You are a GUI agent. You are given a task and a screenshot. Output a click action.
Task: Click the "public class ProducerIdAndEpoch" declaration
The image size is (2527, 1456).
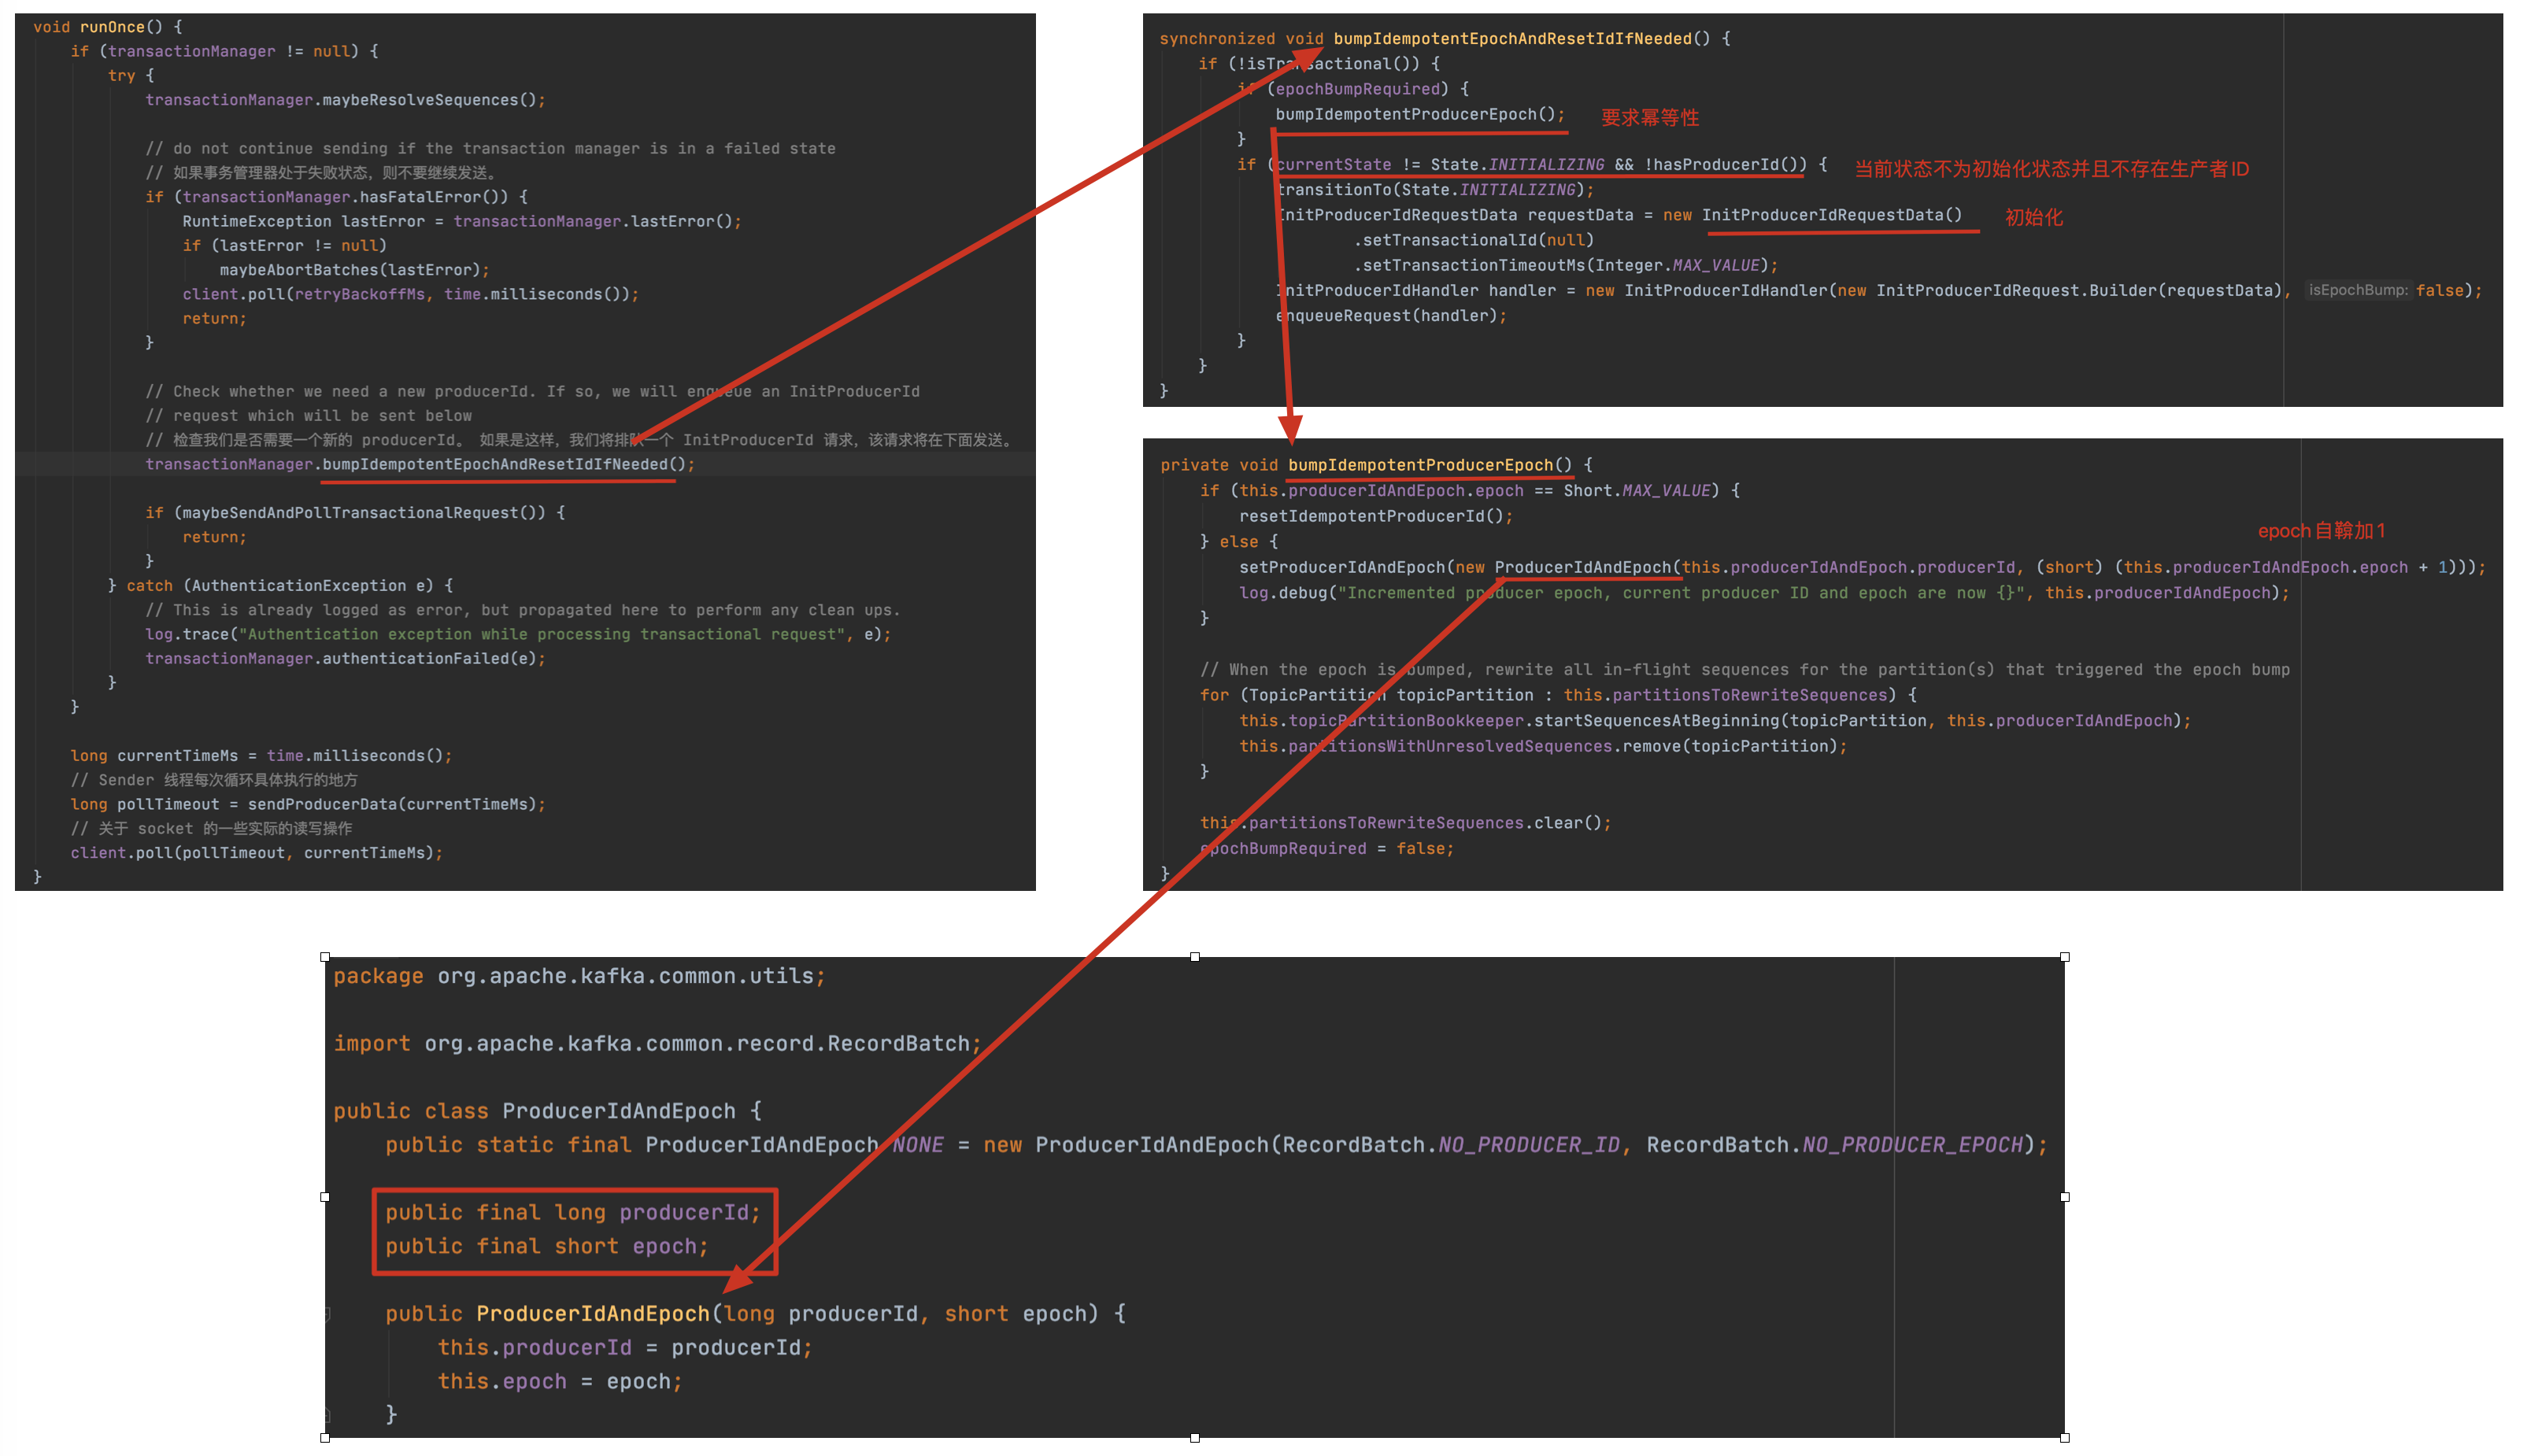534,1111
